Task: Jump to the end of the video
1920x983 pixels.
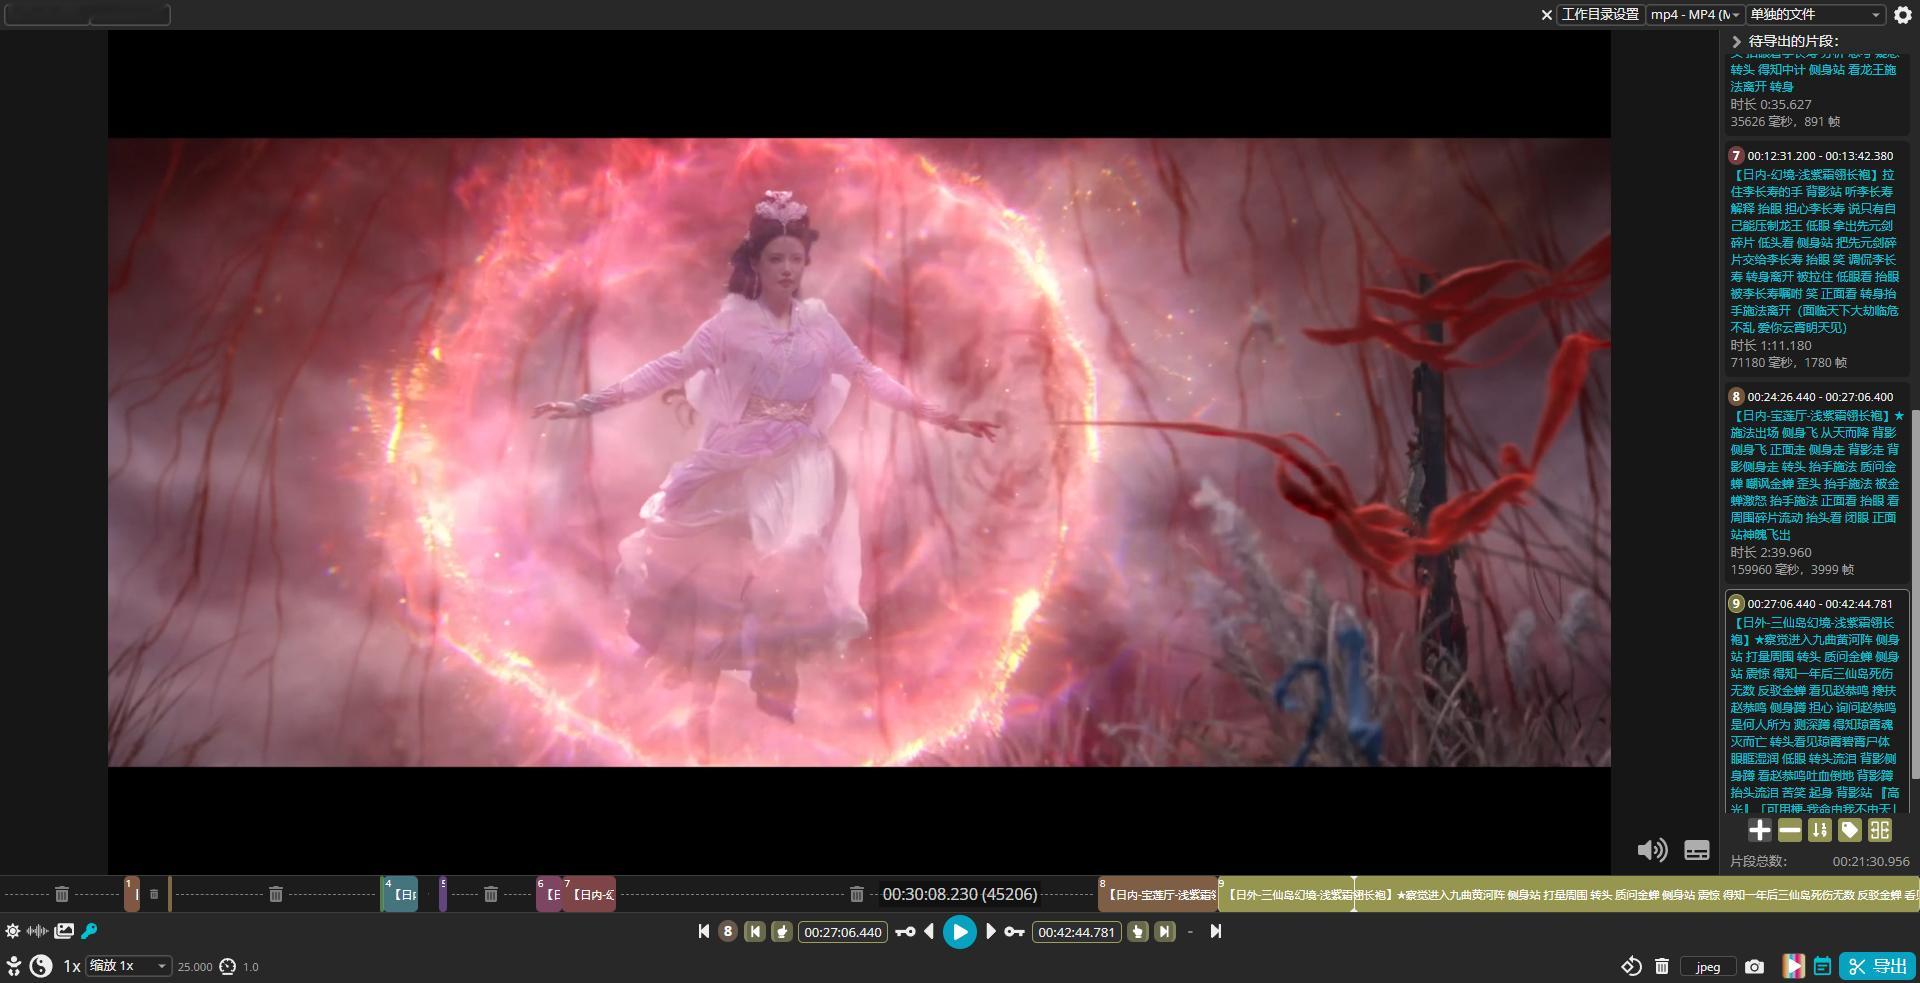Action: pos(1216,931)
